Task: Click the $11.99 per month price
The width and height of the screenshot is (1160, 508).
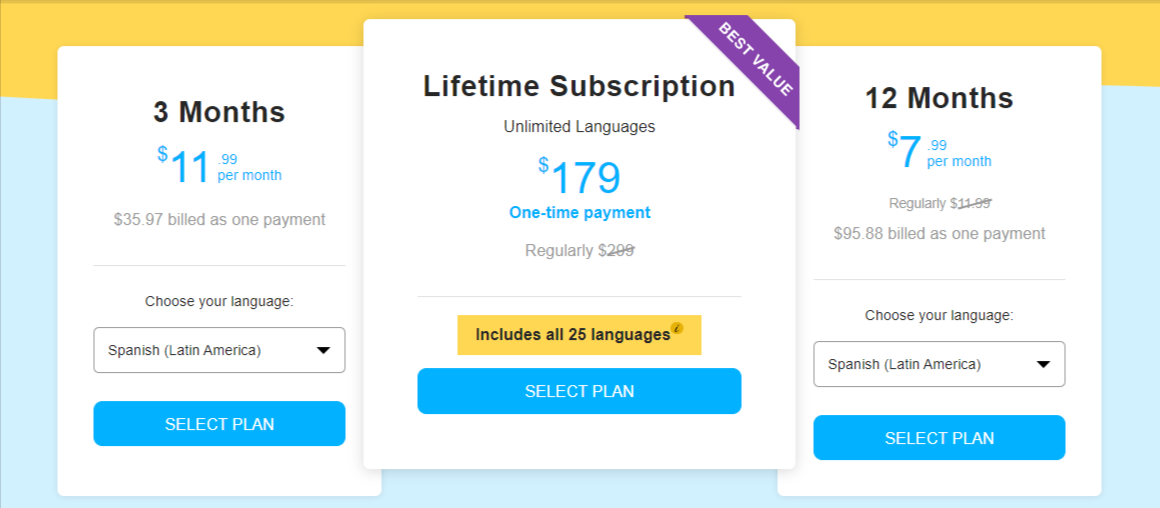Action: coord(219,167)
